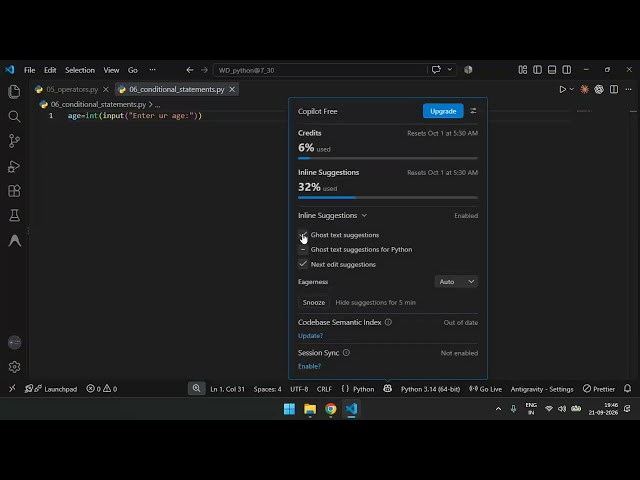Go back with the left arrow
This screenshot has width=640, height=480.
tap(190, 70)
